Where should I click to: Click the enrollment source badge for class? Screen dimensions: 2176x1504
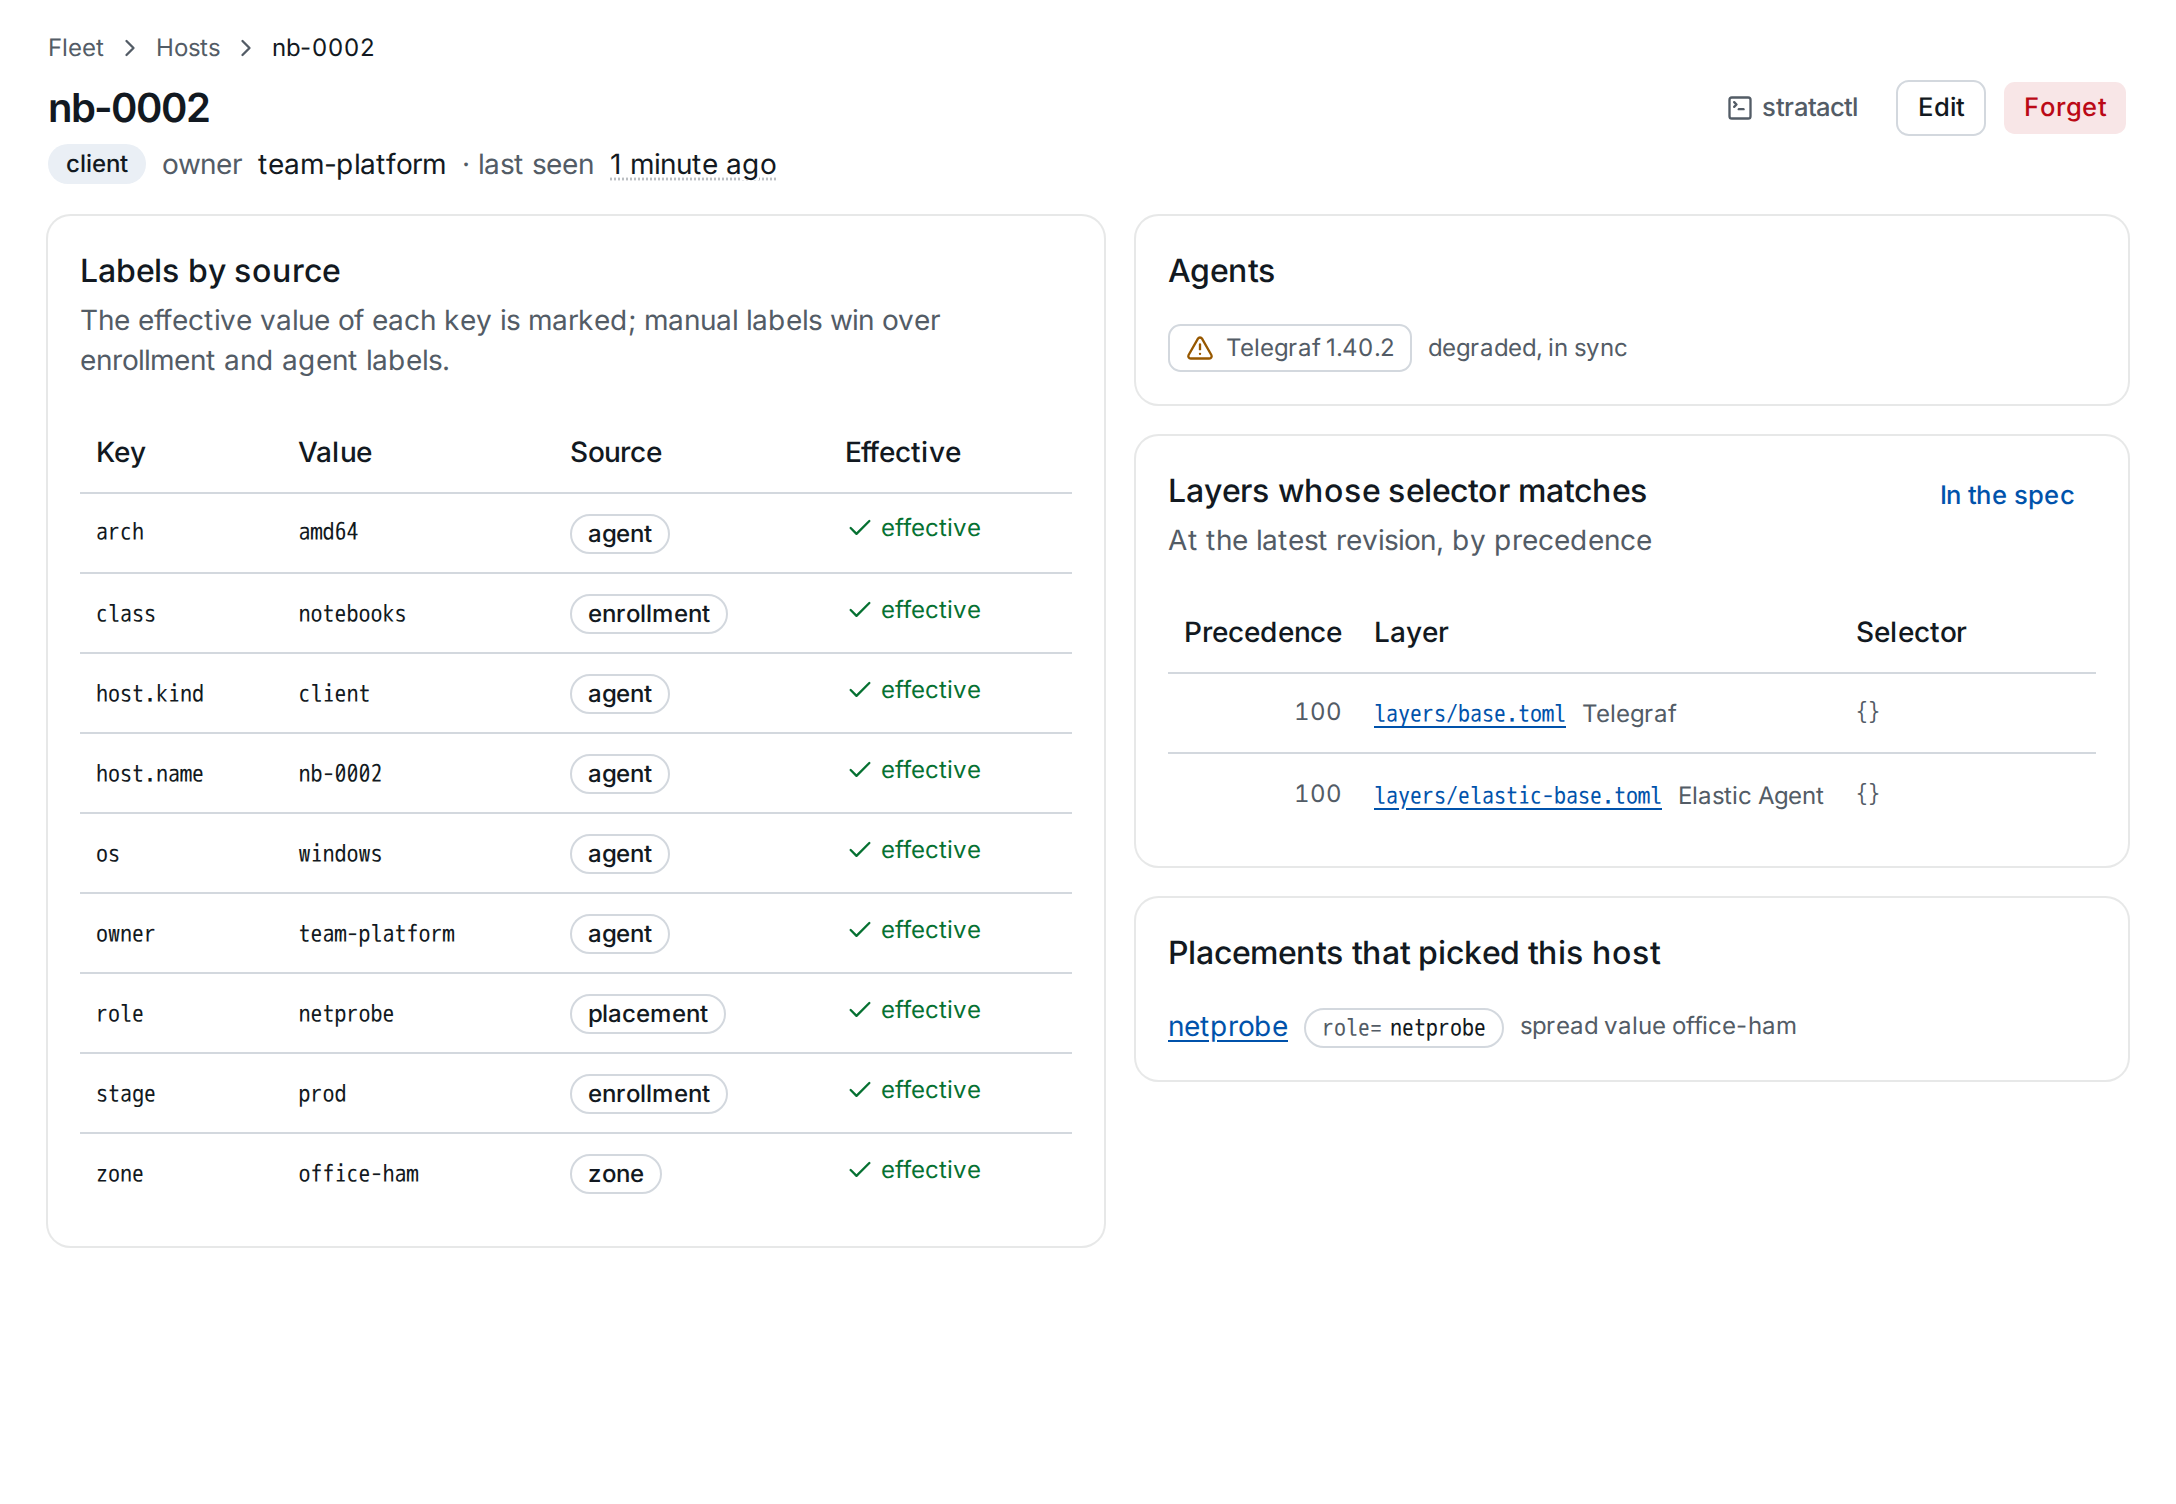click(648, 614)
